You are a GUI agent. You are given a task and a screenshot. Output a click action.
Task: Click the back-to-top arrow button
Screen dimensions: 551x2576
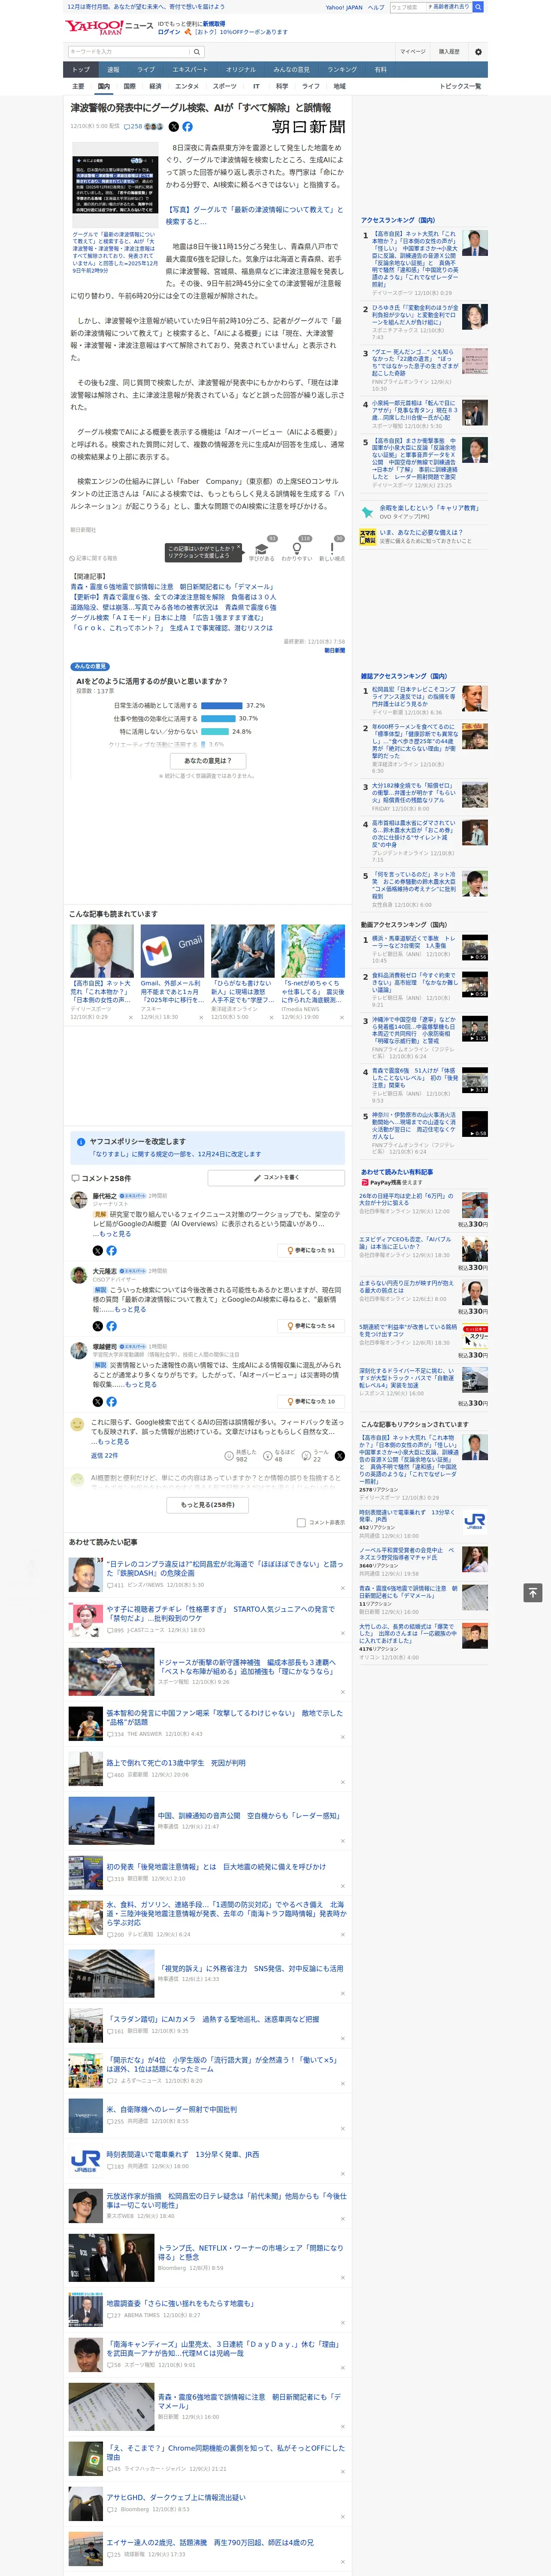(533, 1592)
